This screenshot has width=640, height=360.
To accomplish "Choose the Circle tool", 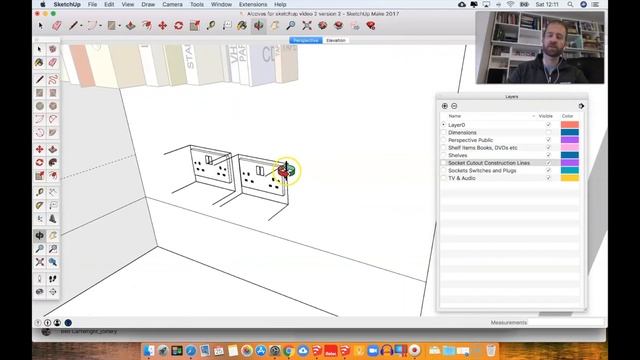I will [40, 106].
